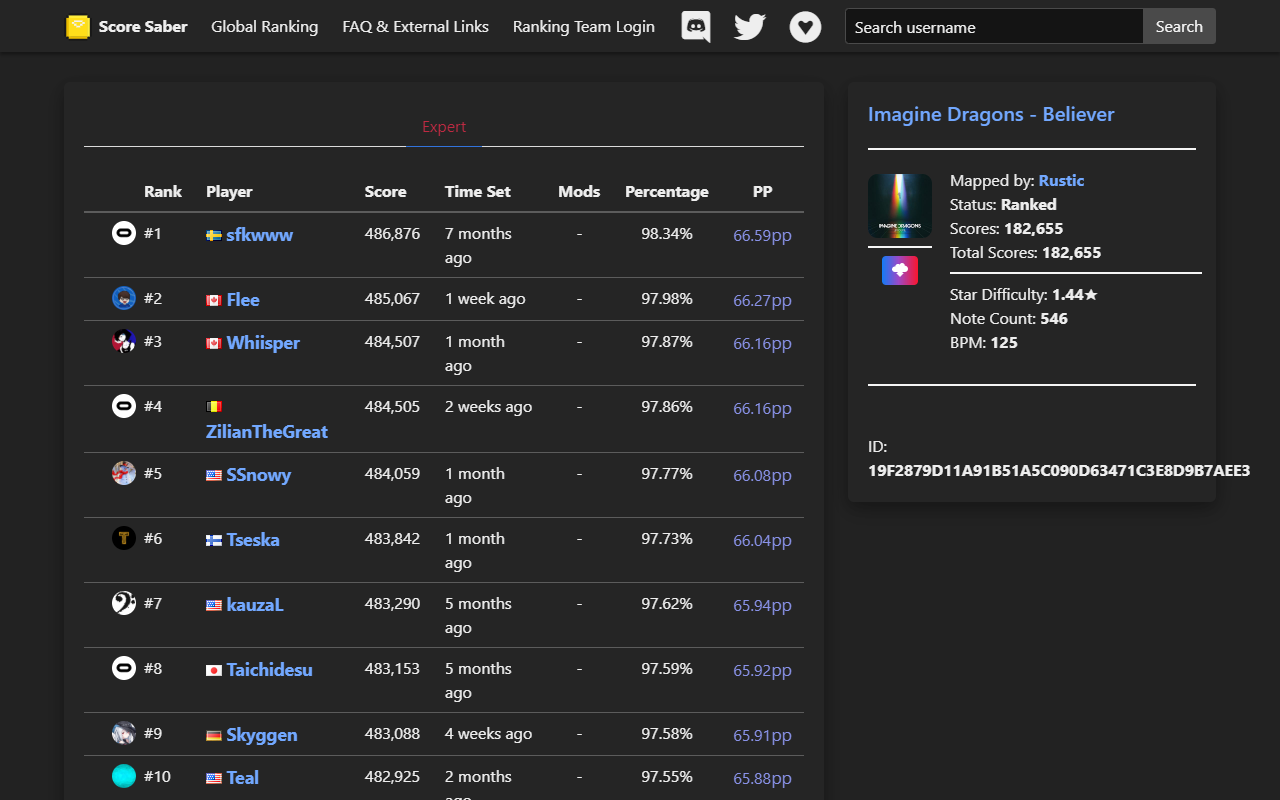Click the Finnish flag beside Tseska
Image resolution: width=1280 pixels, height=800 pixels.
pos(214,541)
